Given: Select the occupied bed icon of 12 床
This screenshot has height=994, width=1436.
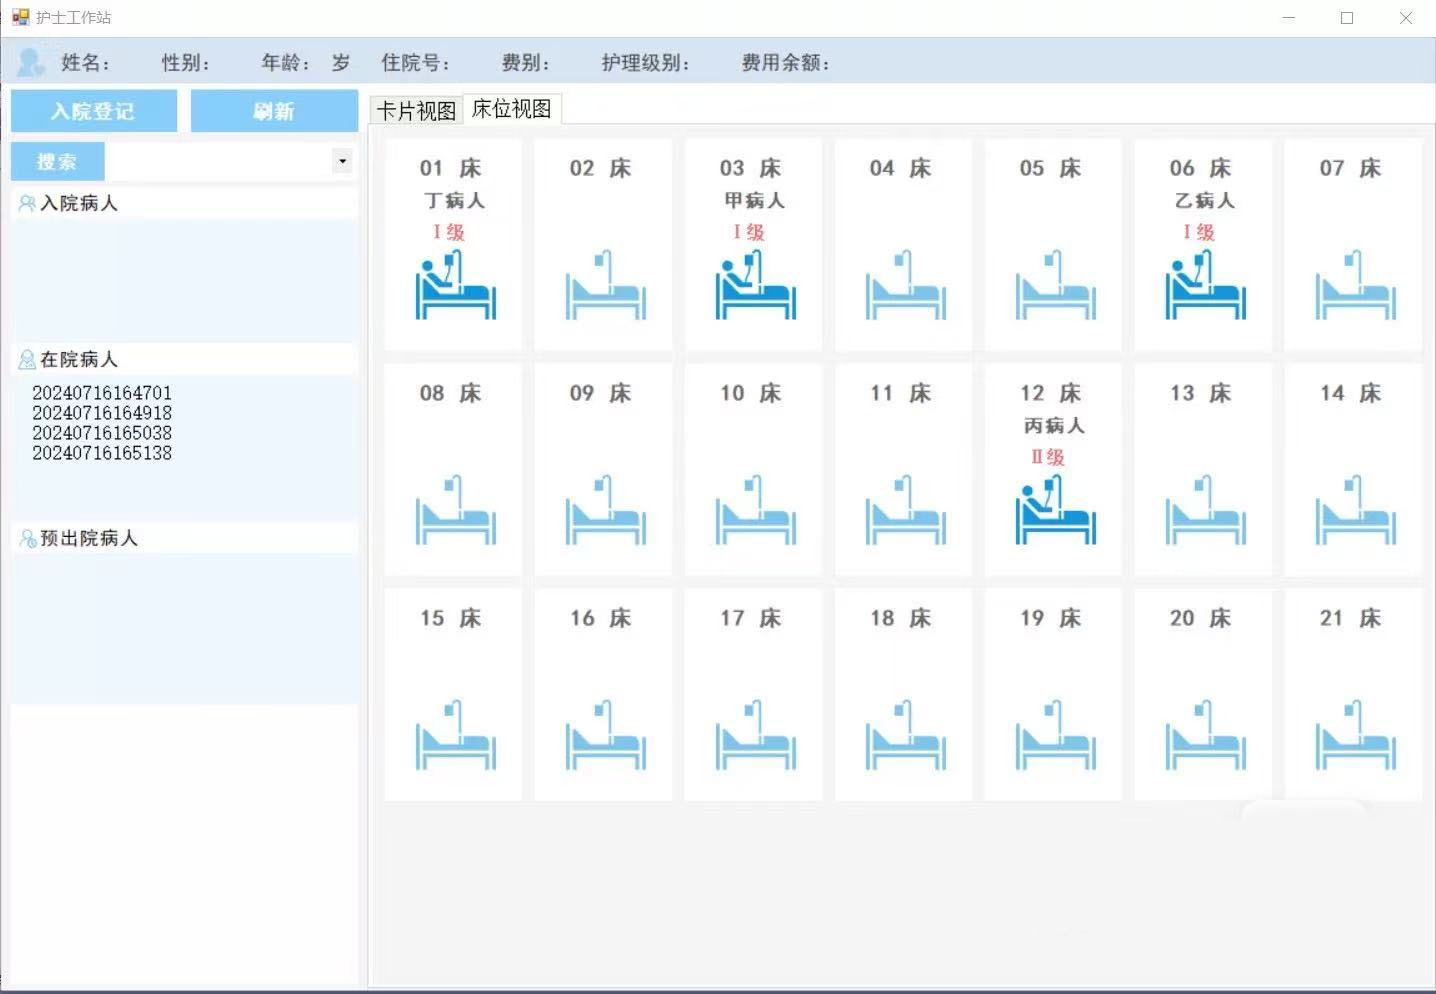Looking at the screenshot, I should (x=1055, y=510).
